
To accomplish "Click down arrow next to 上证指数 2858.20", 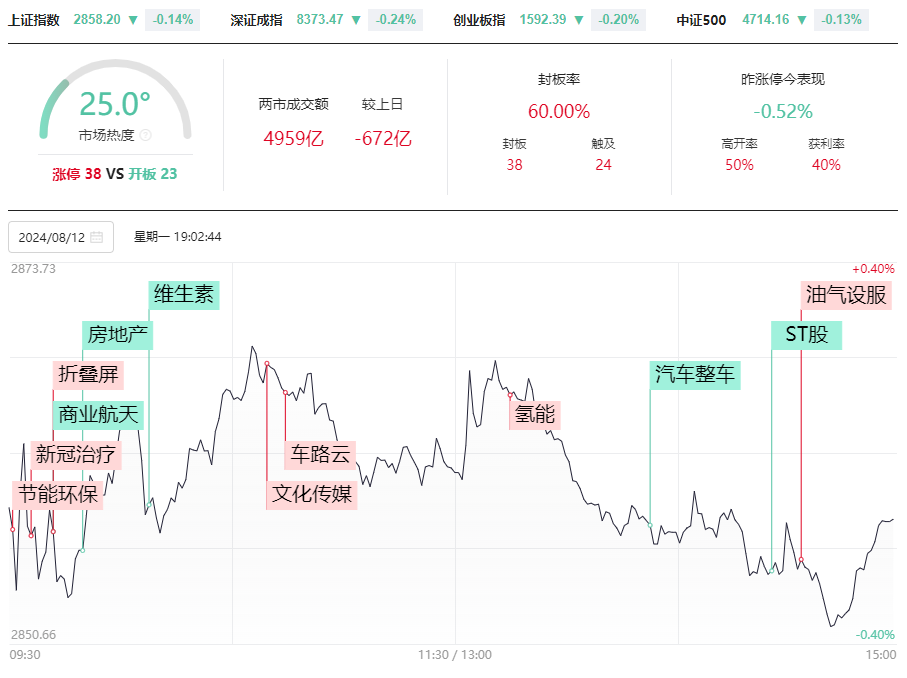I will click(x=133, y=20).
